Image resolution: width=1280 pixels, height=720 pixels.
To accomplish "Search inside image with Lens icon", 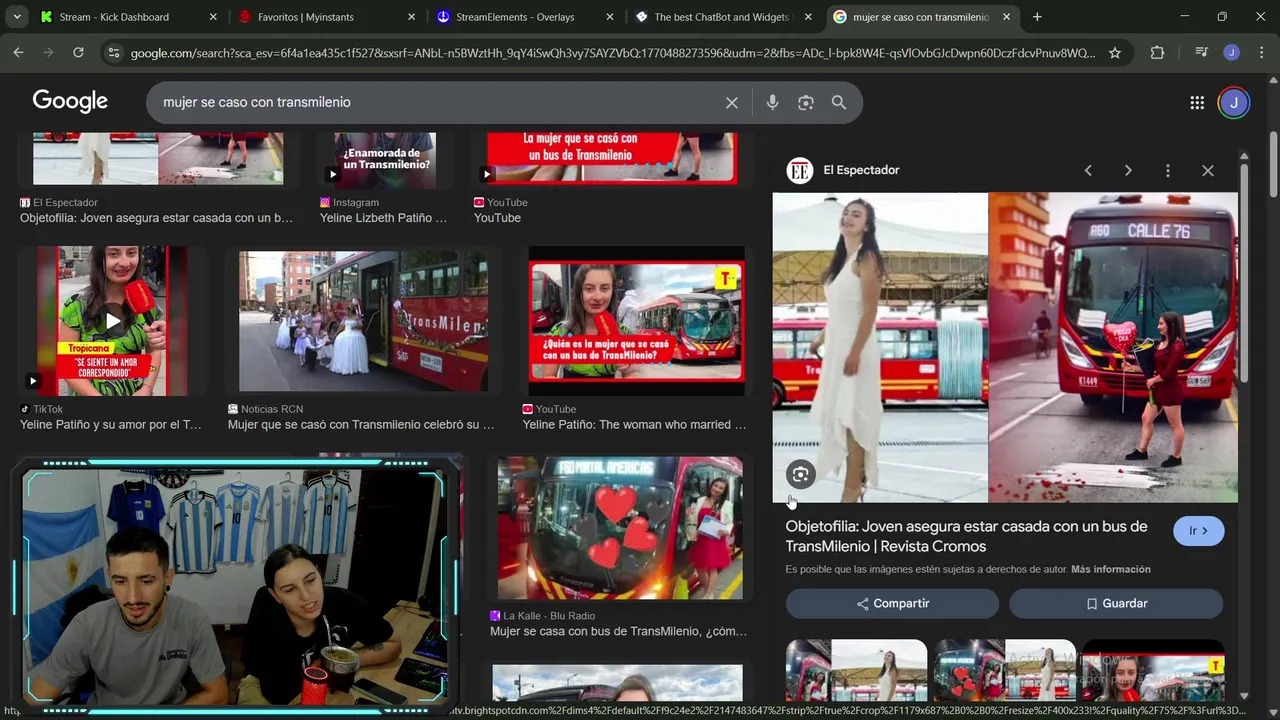I will tap(800, 475).
